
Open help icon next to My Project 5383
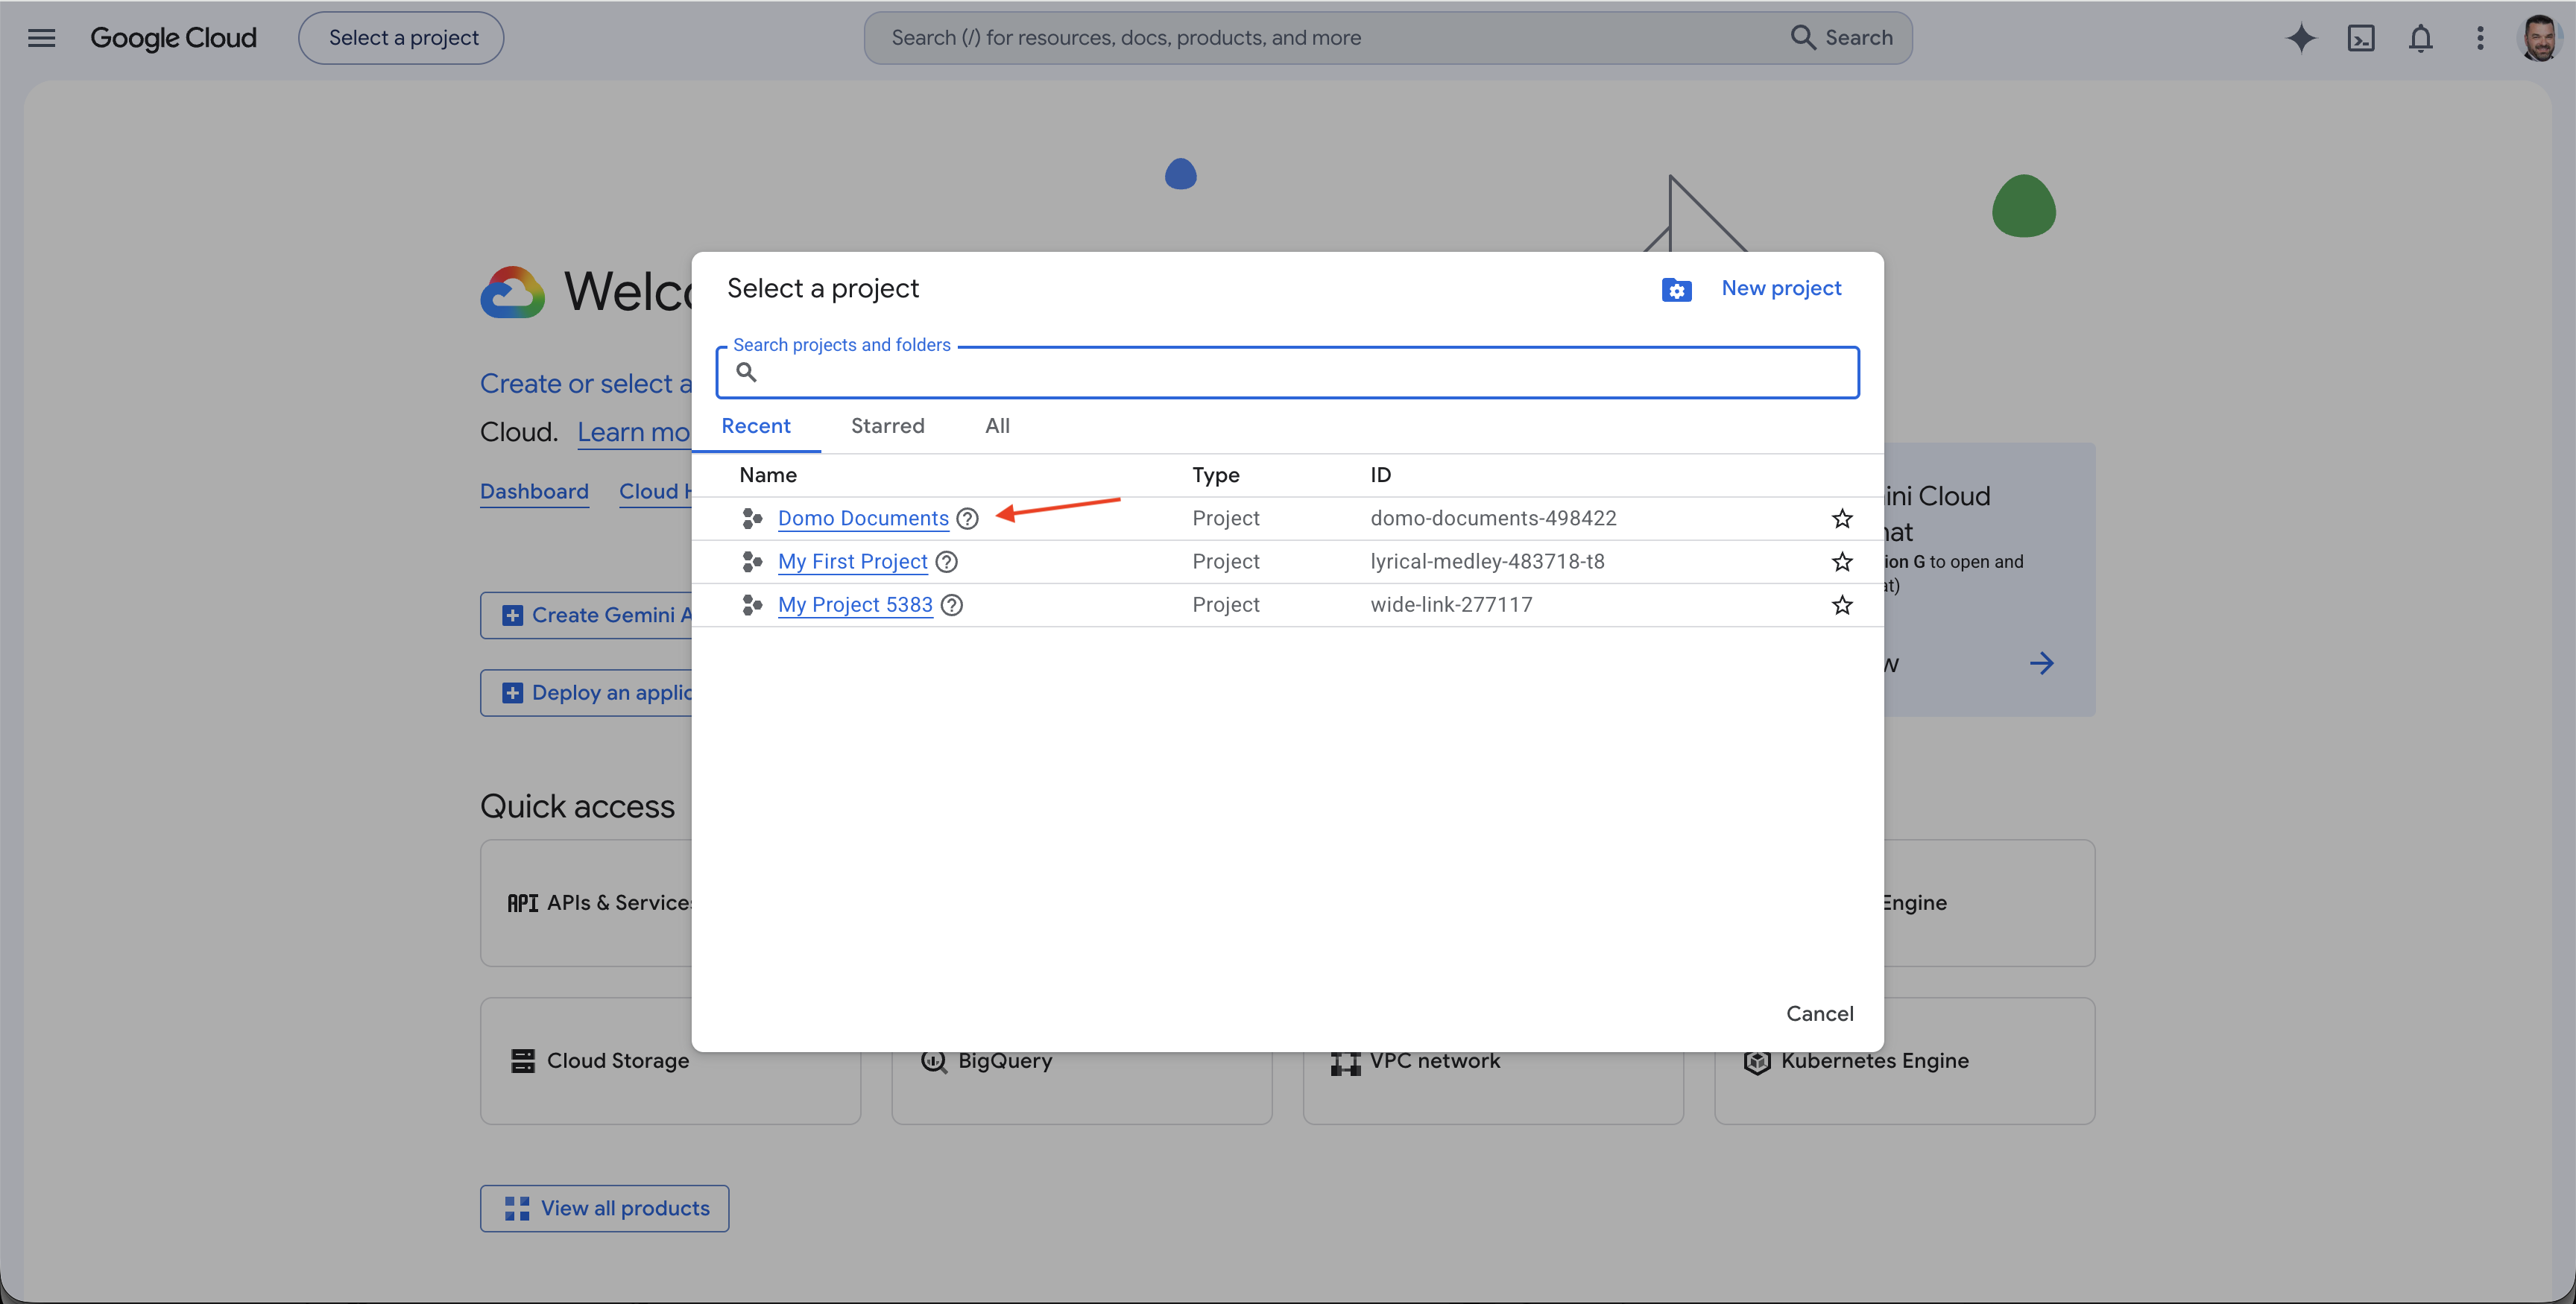click(x=952, y=605)
